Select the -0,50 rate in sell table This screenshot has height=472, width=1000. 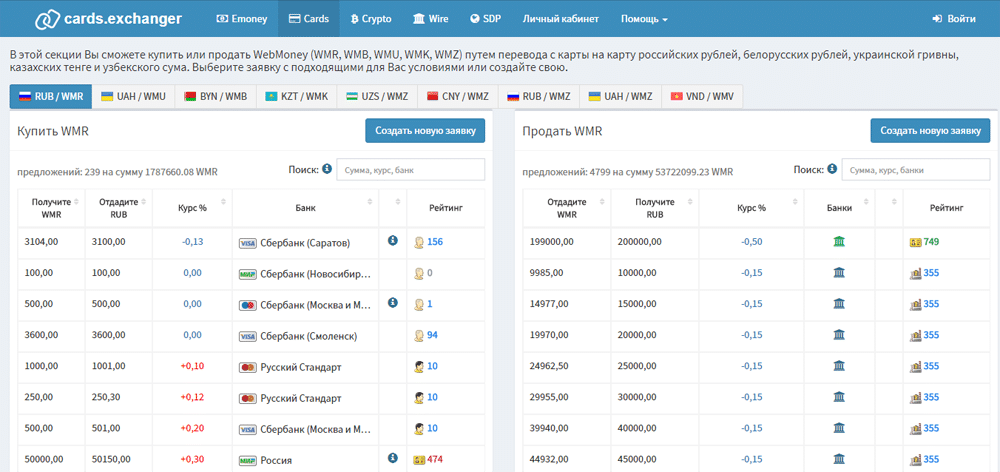pos(751,242)
